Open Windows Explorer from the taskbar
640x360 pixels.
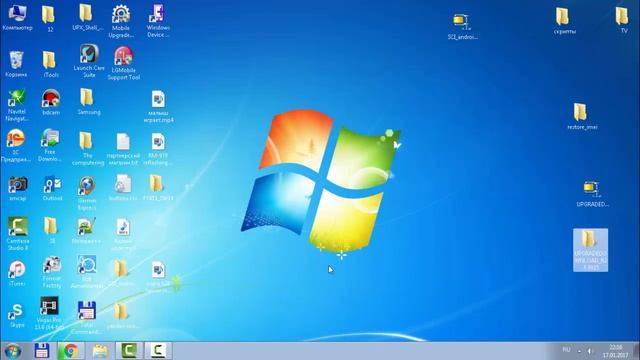[100, 351]
